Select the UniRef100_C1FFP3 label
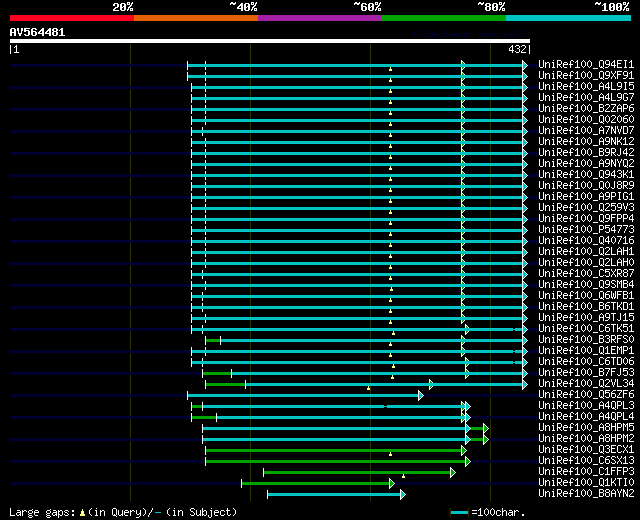The image size is (640, 520). coord(586,472)
